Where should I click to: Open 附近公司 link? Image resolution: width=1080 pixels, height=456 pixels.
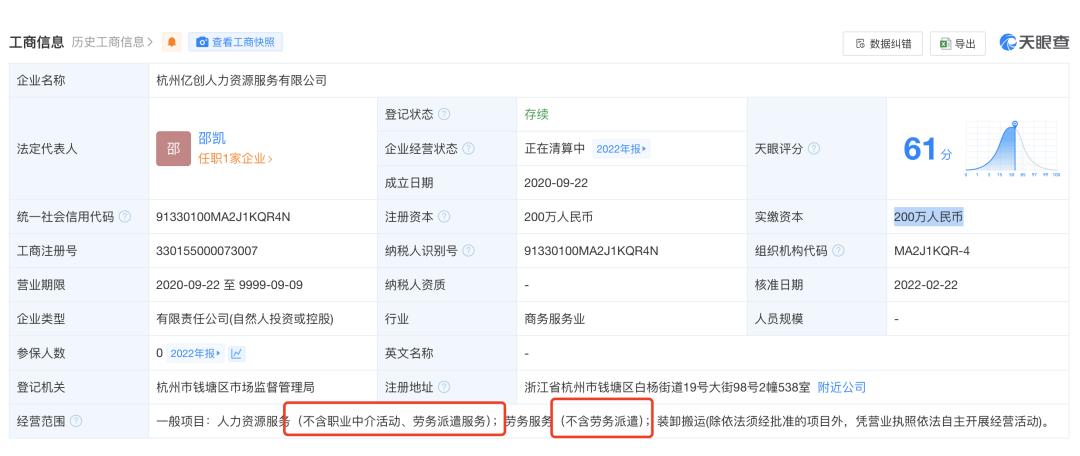coord(842,387)
